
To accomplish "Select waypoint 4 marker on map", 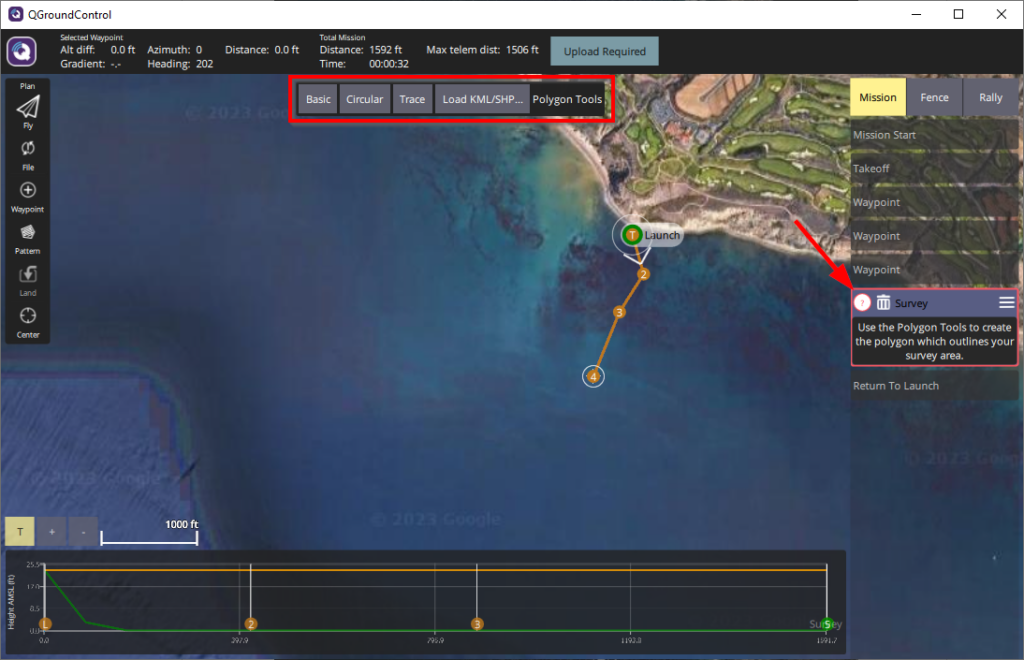I will (x=593, y=377).
